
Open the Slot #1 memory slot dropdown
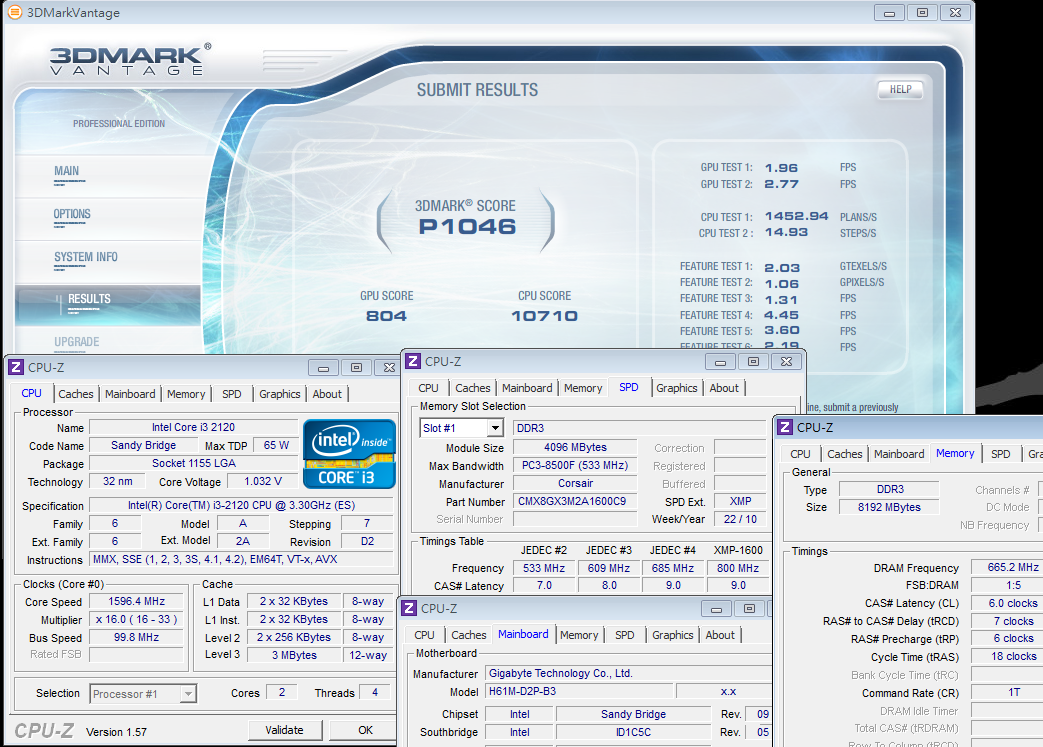(494, 428)
